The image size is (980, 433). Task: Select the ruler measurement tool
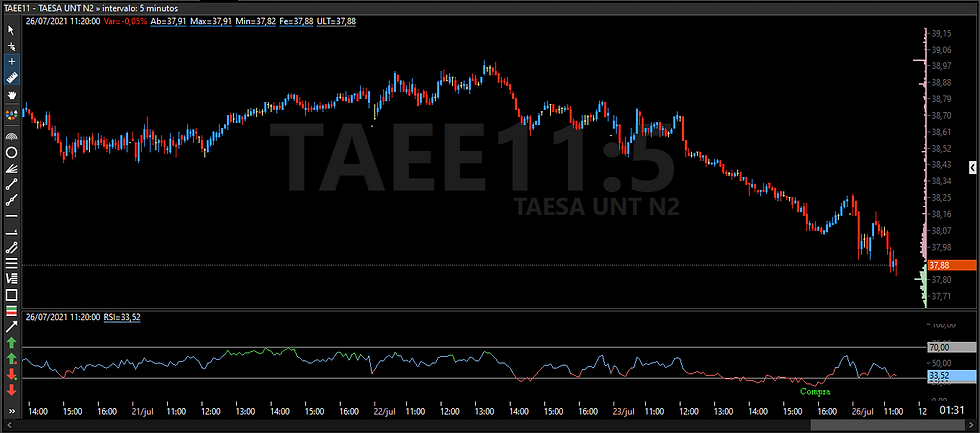[x=11, y=77]
